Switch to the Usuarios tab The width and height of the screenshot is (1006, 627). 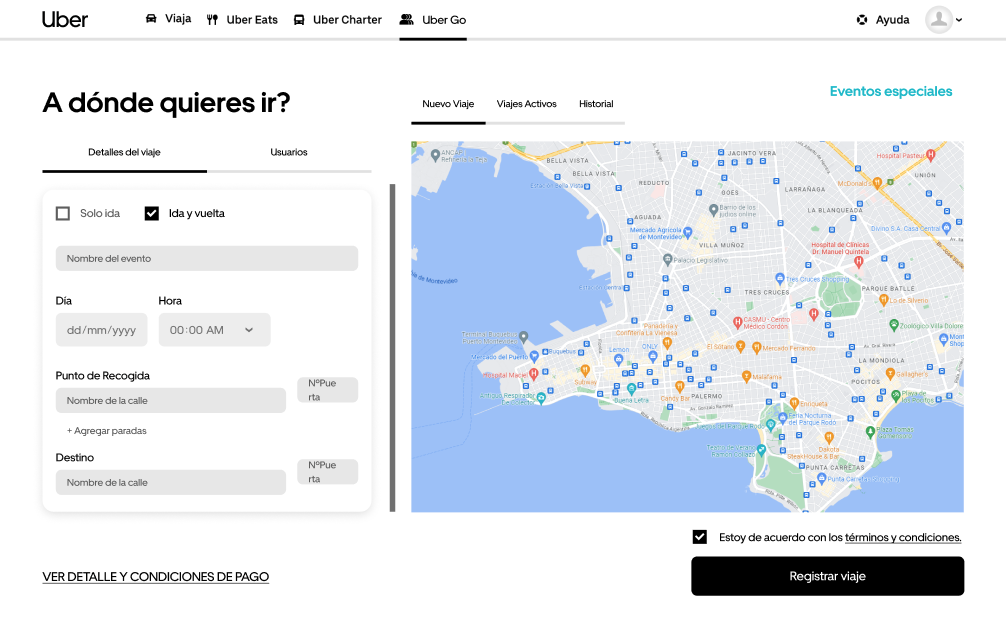tap(289, 152)
